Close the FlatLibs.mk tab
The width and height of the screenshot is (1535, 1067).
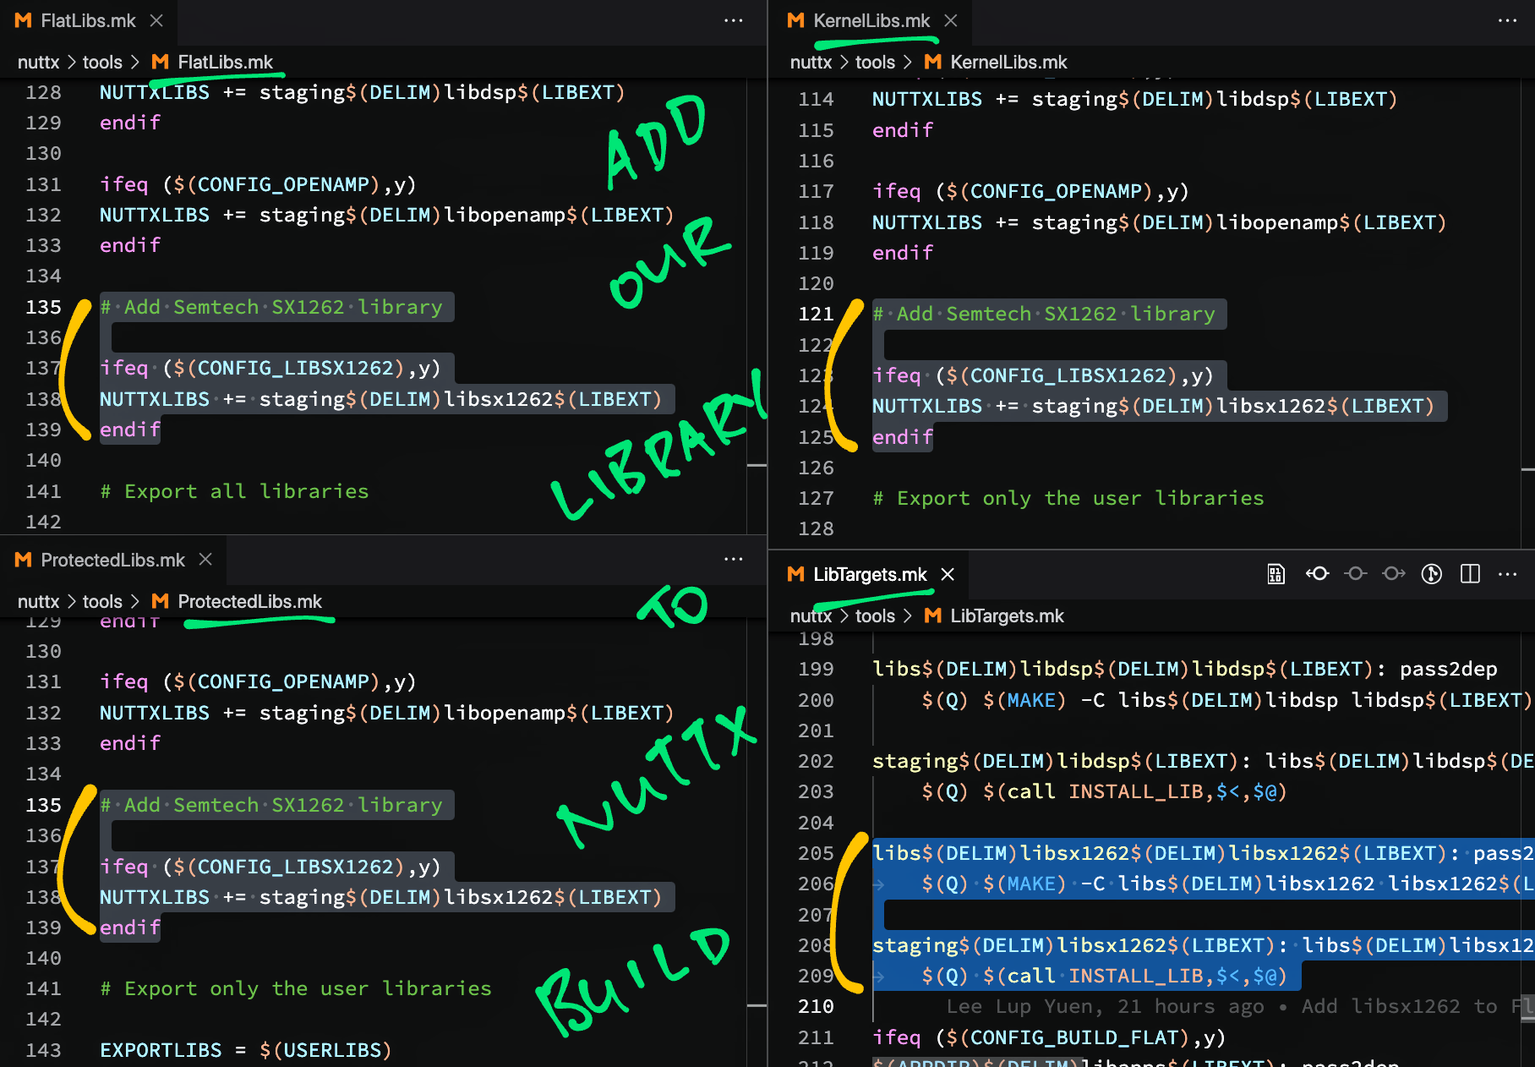point(156,21)
